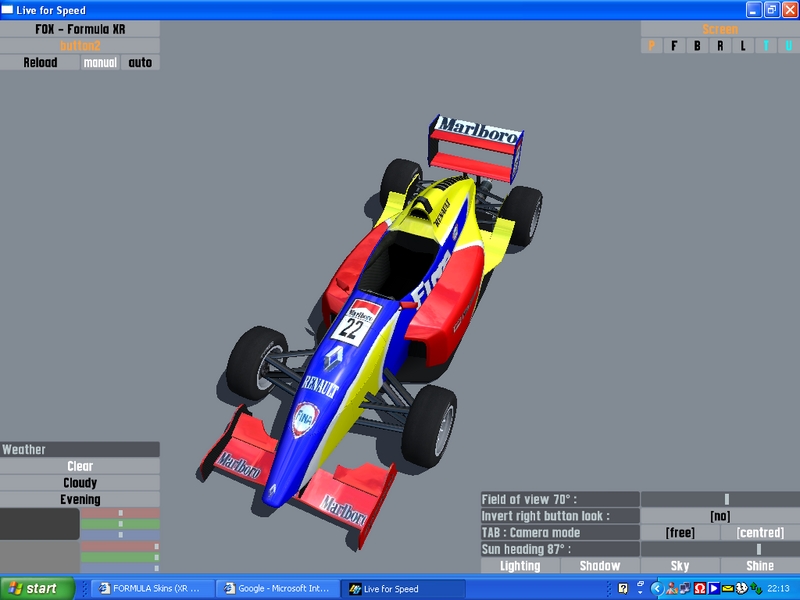Choose Evening weather
The width and height of the screenshot is (800, 600).
point(80,499)
